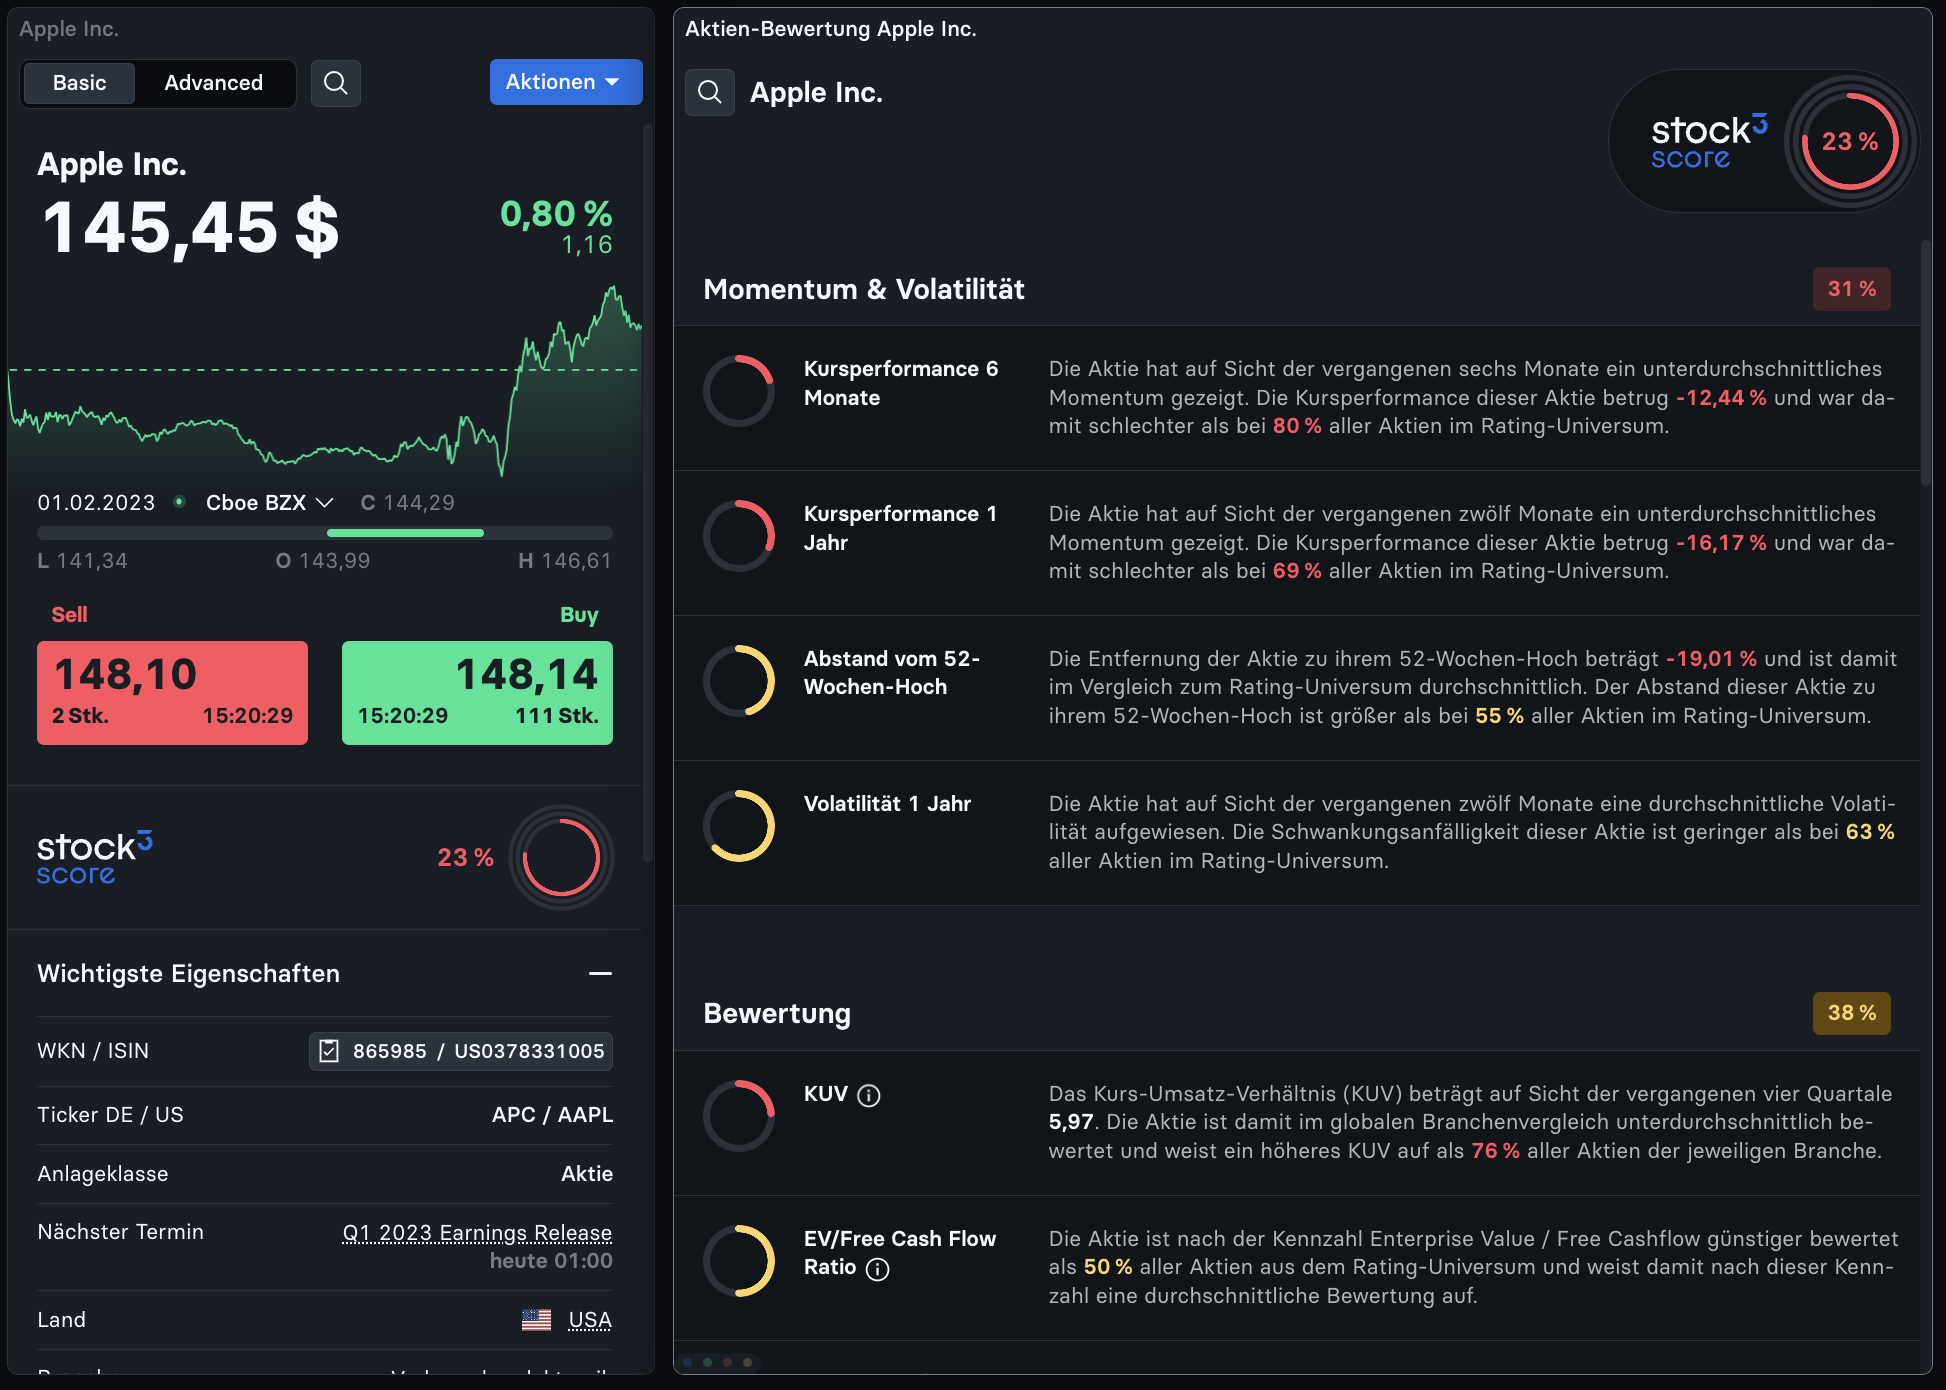The width and height of the screenshot is (1946, 1390).
Task: Switch to Advanced mode
Action: (x=213, y=83)
